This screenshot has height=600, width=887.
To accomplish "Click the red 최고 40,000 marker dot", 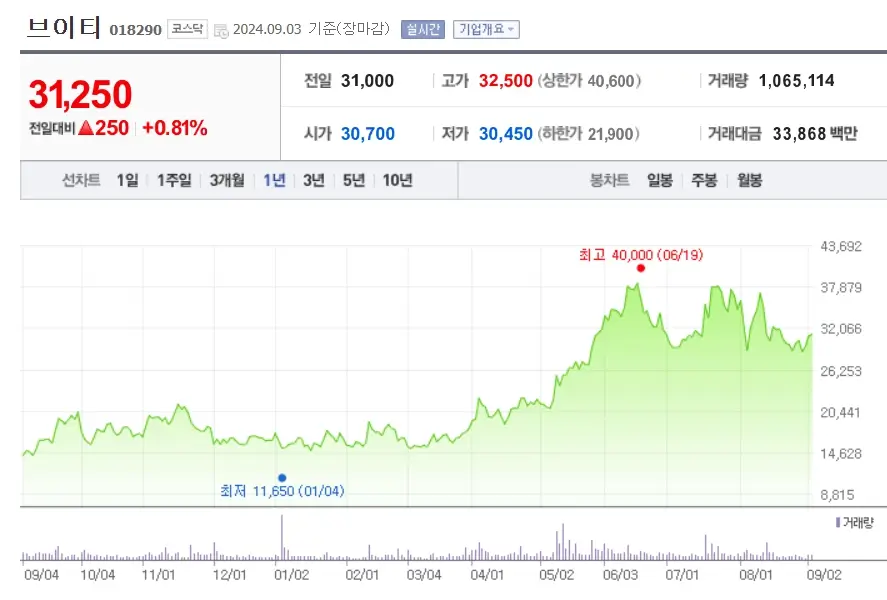I will point(640,268).
